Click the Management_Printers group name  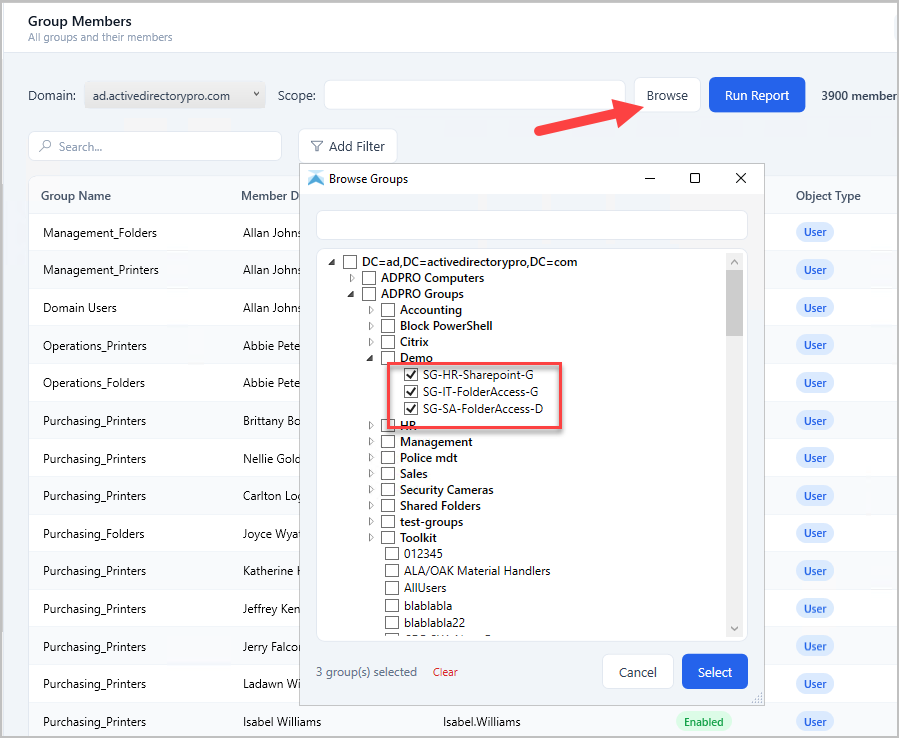pos(101,270)
